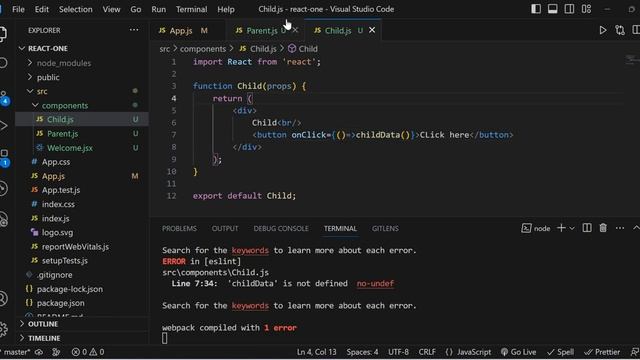This screenshot has width=640, height=360.
Task: Open the Selection menu
Action: (x=76, y=9)
